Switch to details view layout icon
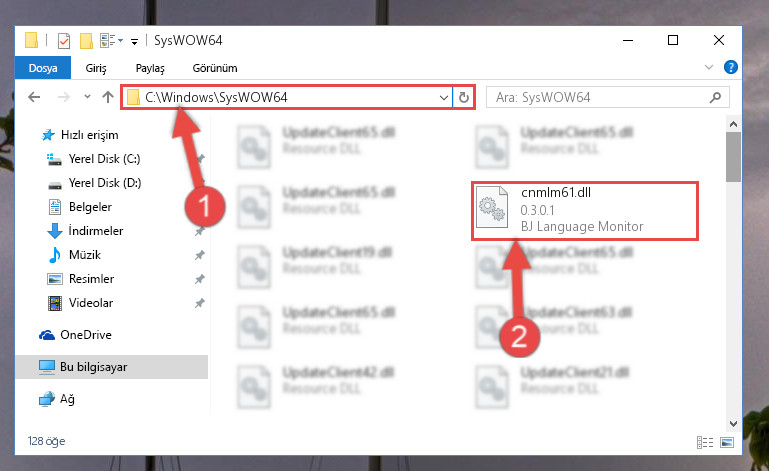This screenshot has width=769, height=471. point(705,442)
